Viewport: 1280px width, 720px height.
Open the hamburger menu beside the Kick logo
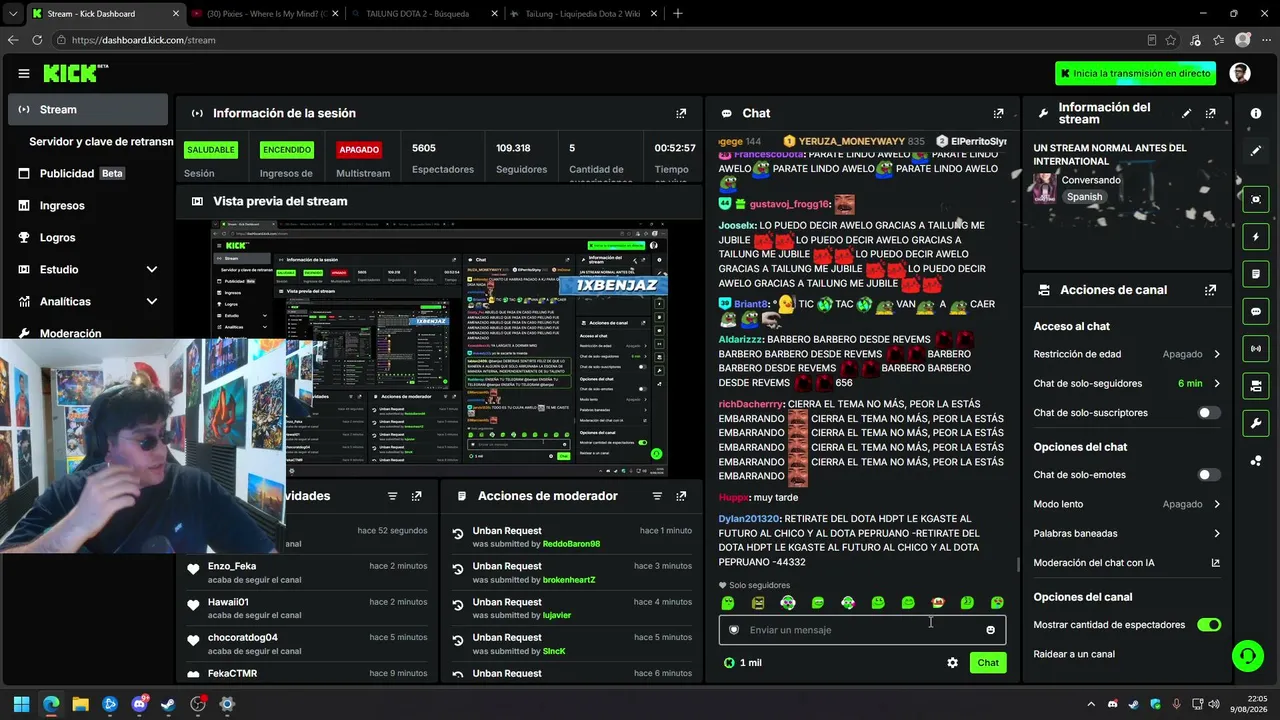click(24, 73)
